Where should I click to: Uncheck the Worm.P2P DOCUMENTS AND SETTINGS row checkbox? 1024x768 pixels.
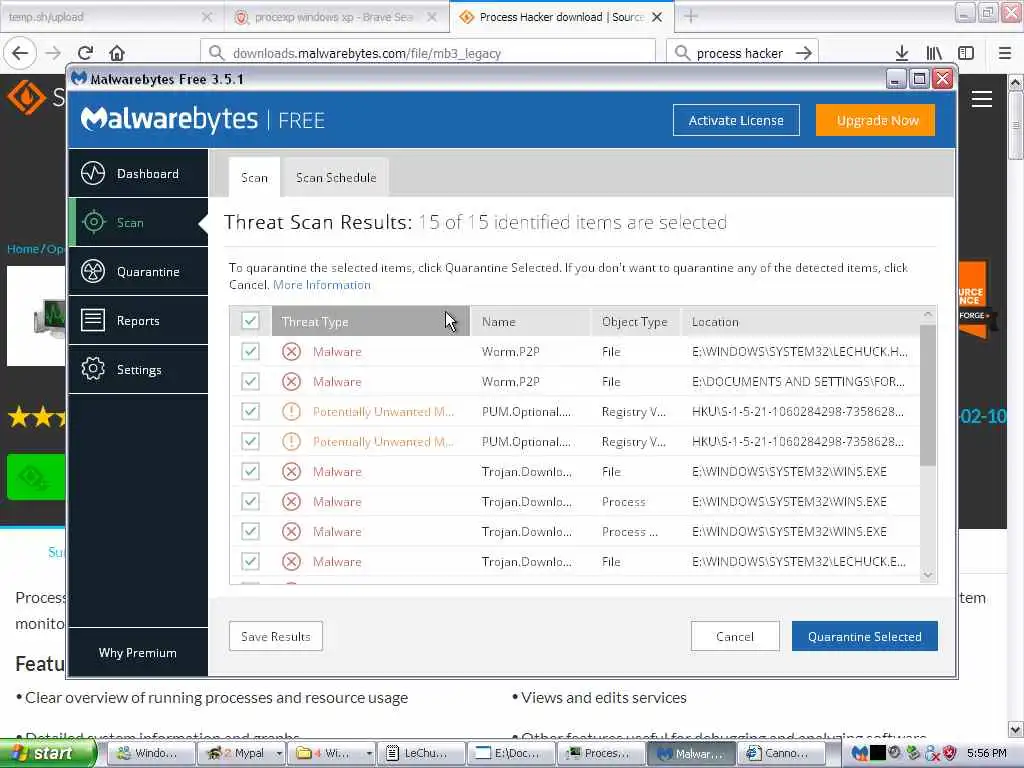[x=250, y=381]
